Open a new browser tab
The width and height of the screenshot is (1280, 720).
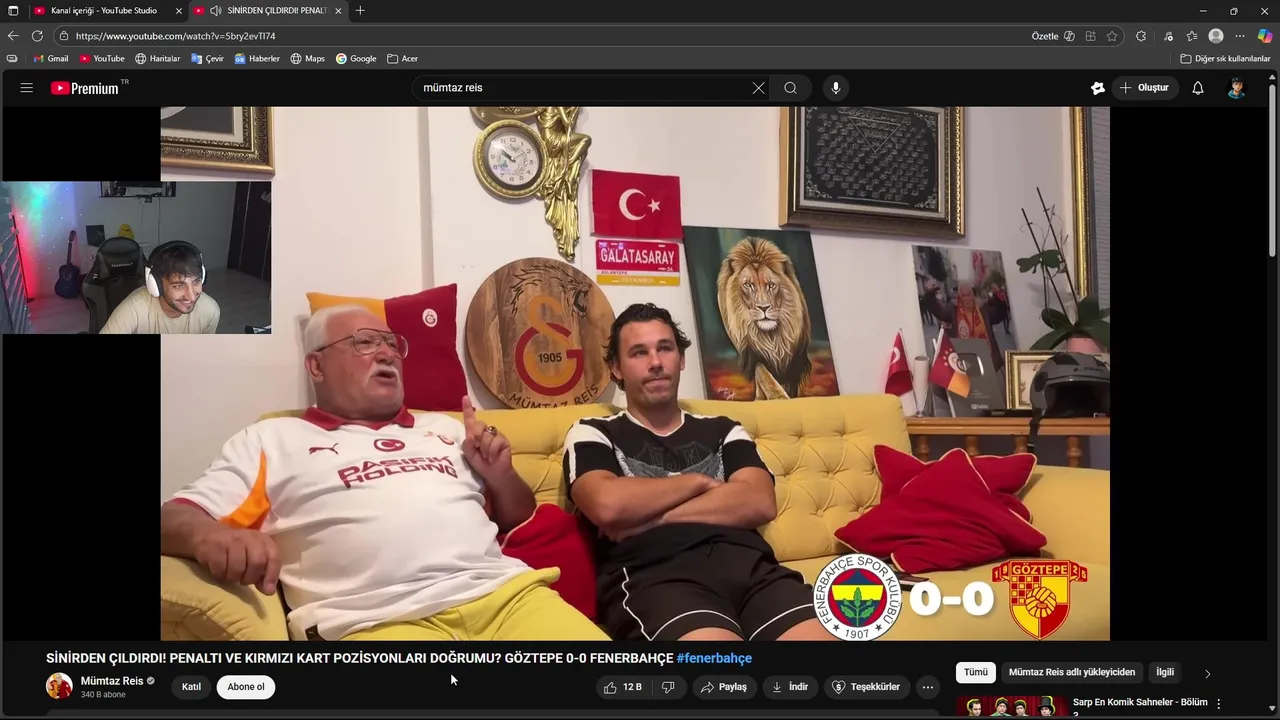360,10
